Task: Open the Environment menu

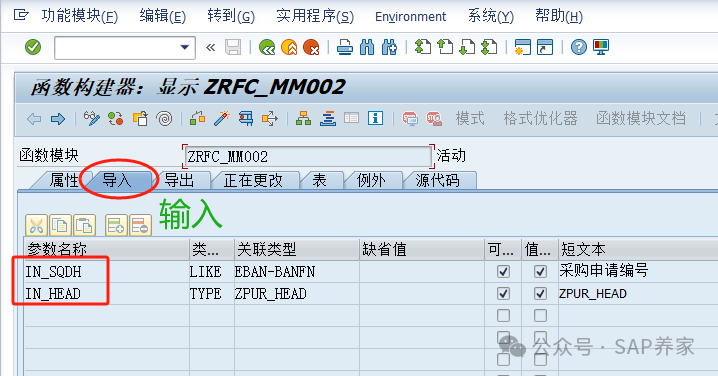Action: click(x=410, y=16)
